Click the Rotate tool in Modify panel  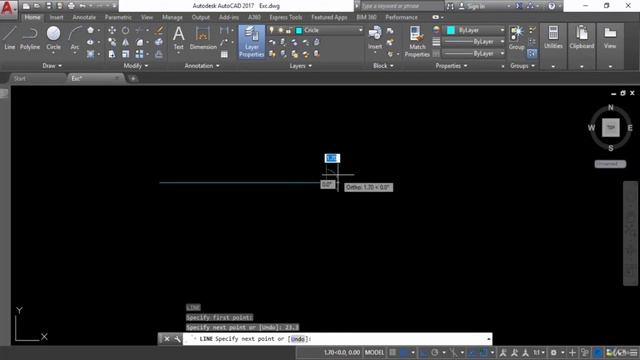pos(125,30)
